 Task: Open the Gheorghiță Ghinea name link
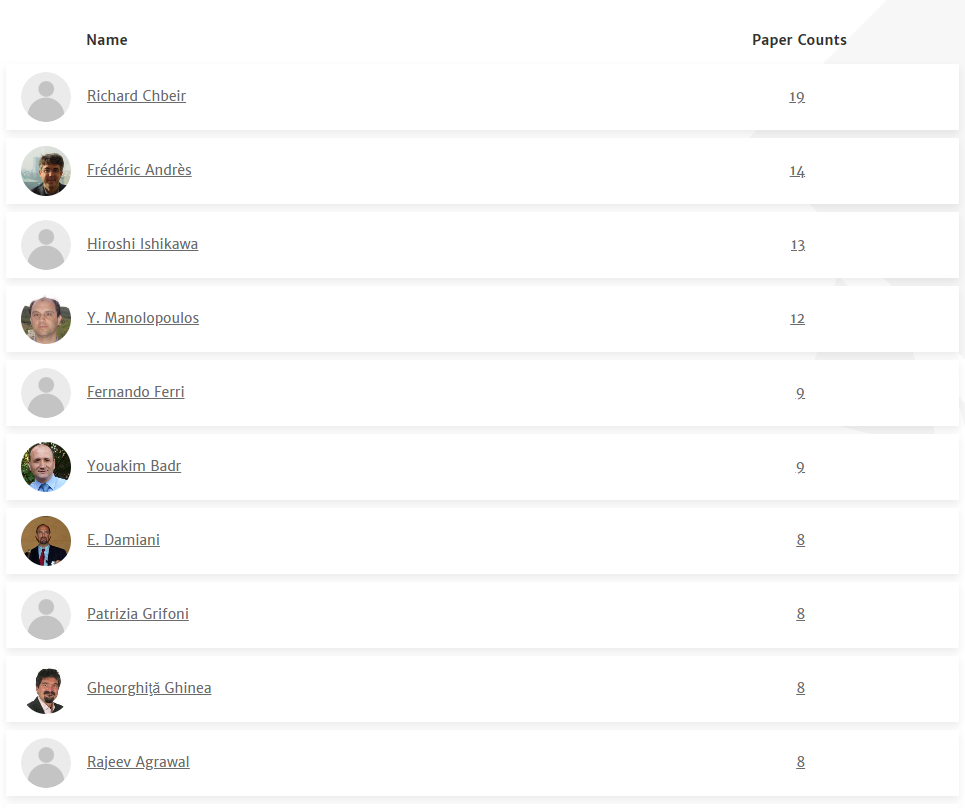[x=149, y=688]
